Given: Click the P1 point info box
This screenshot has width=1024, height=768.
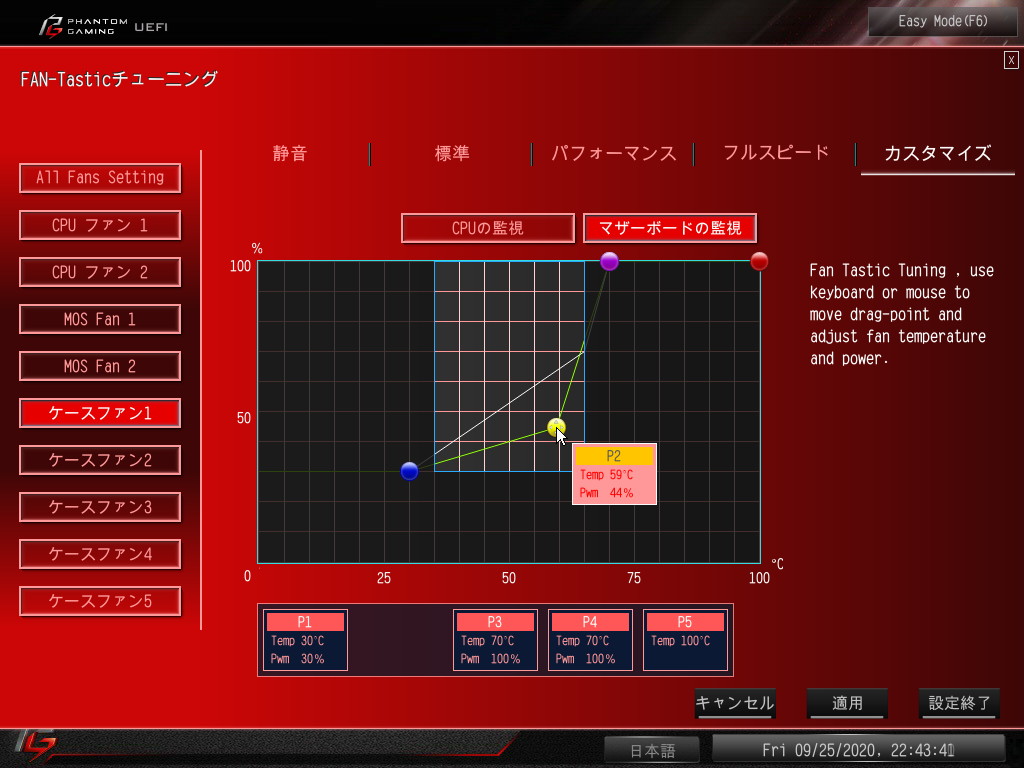Looking at the screenshot, I should click(305, 640).
